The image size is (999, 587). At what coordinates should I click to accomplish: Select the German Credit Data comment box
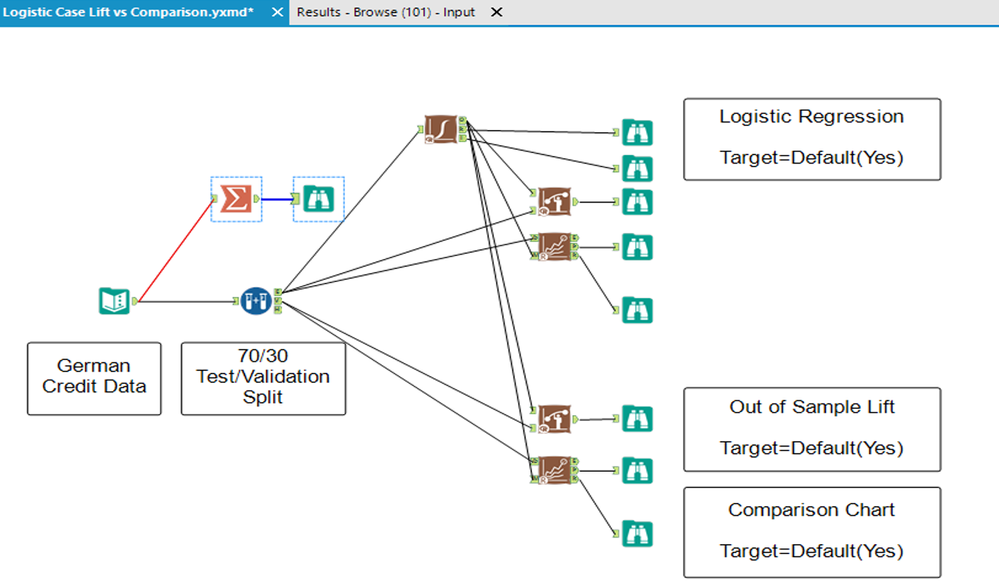click(94, 379)
